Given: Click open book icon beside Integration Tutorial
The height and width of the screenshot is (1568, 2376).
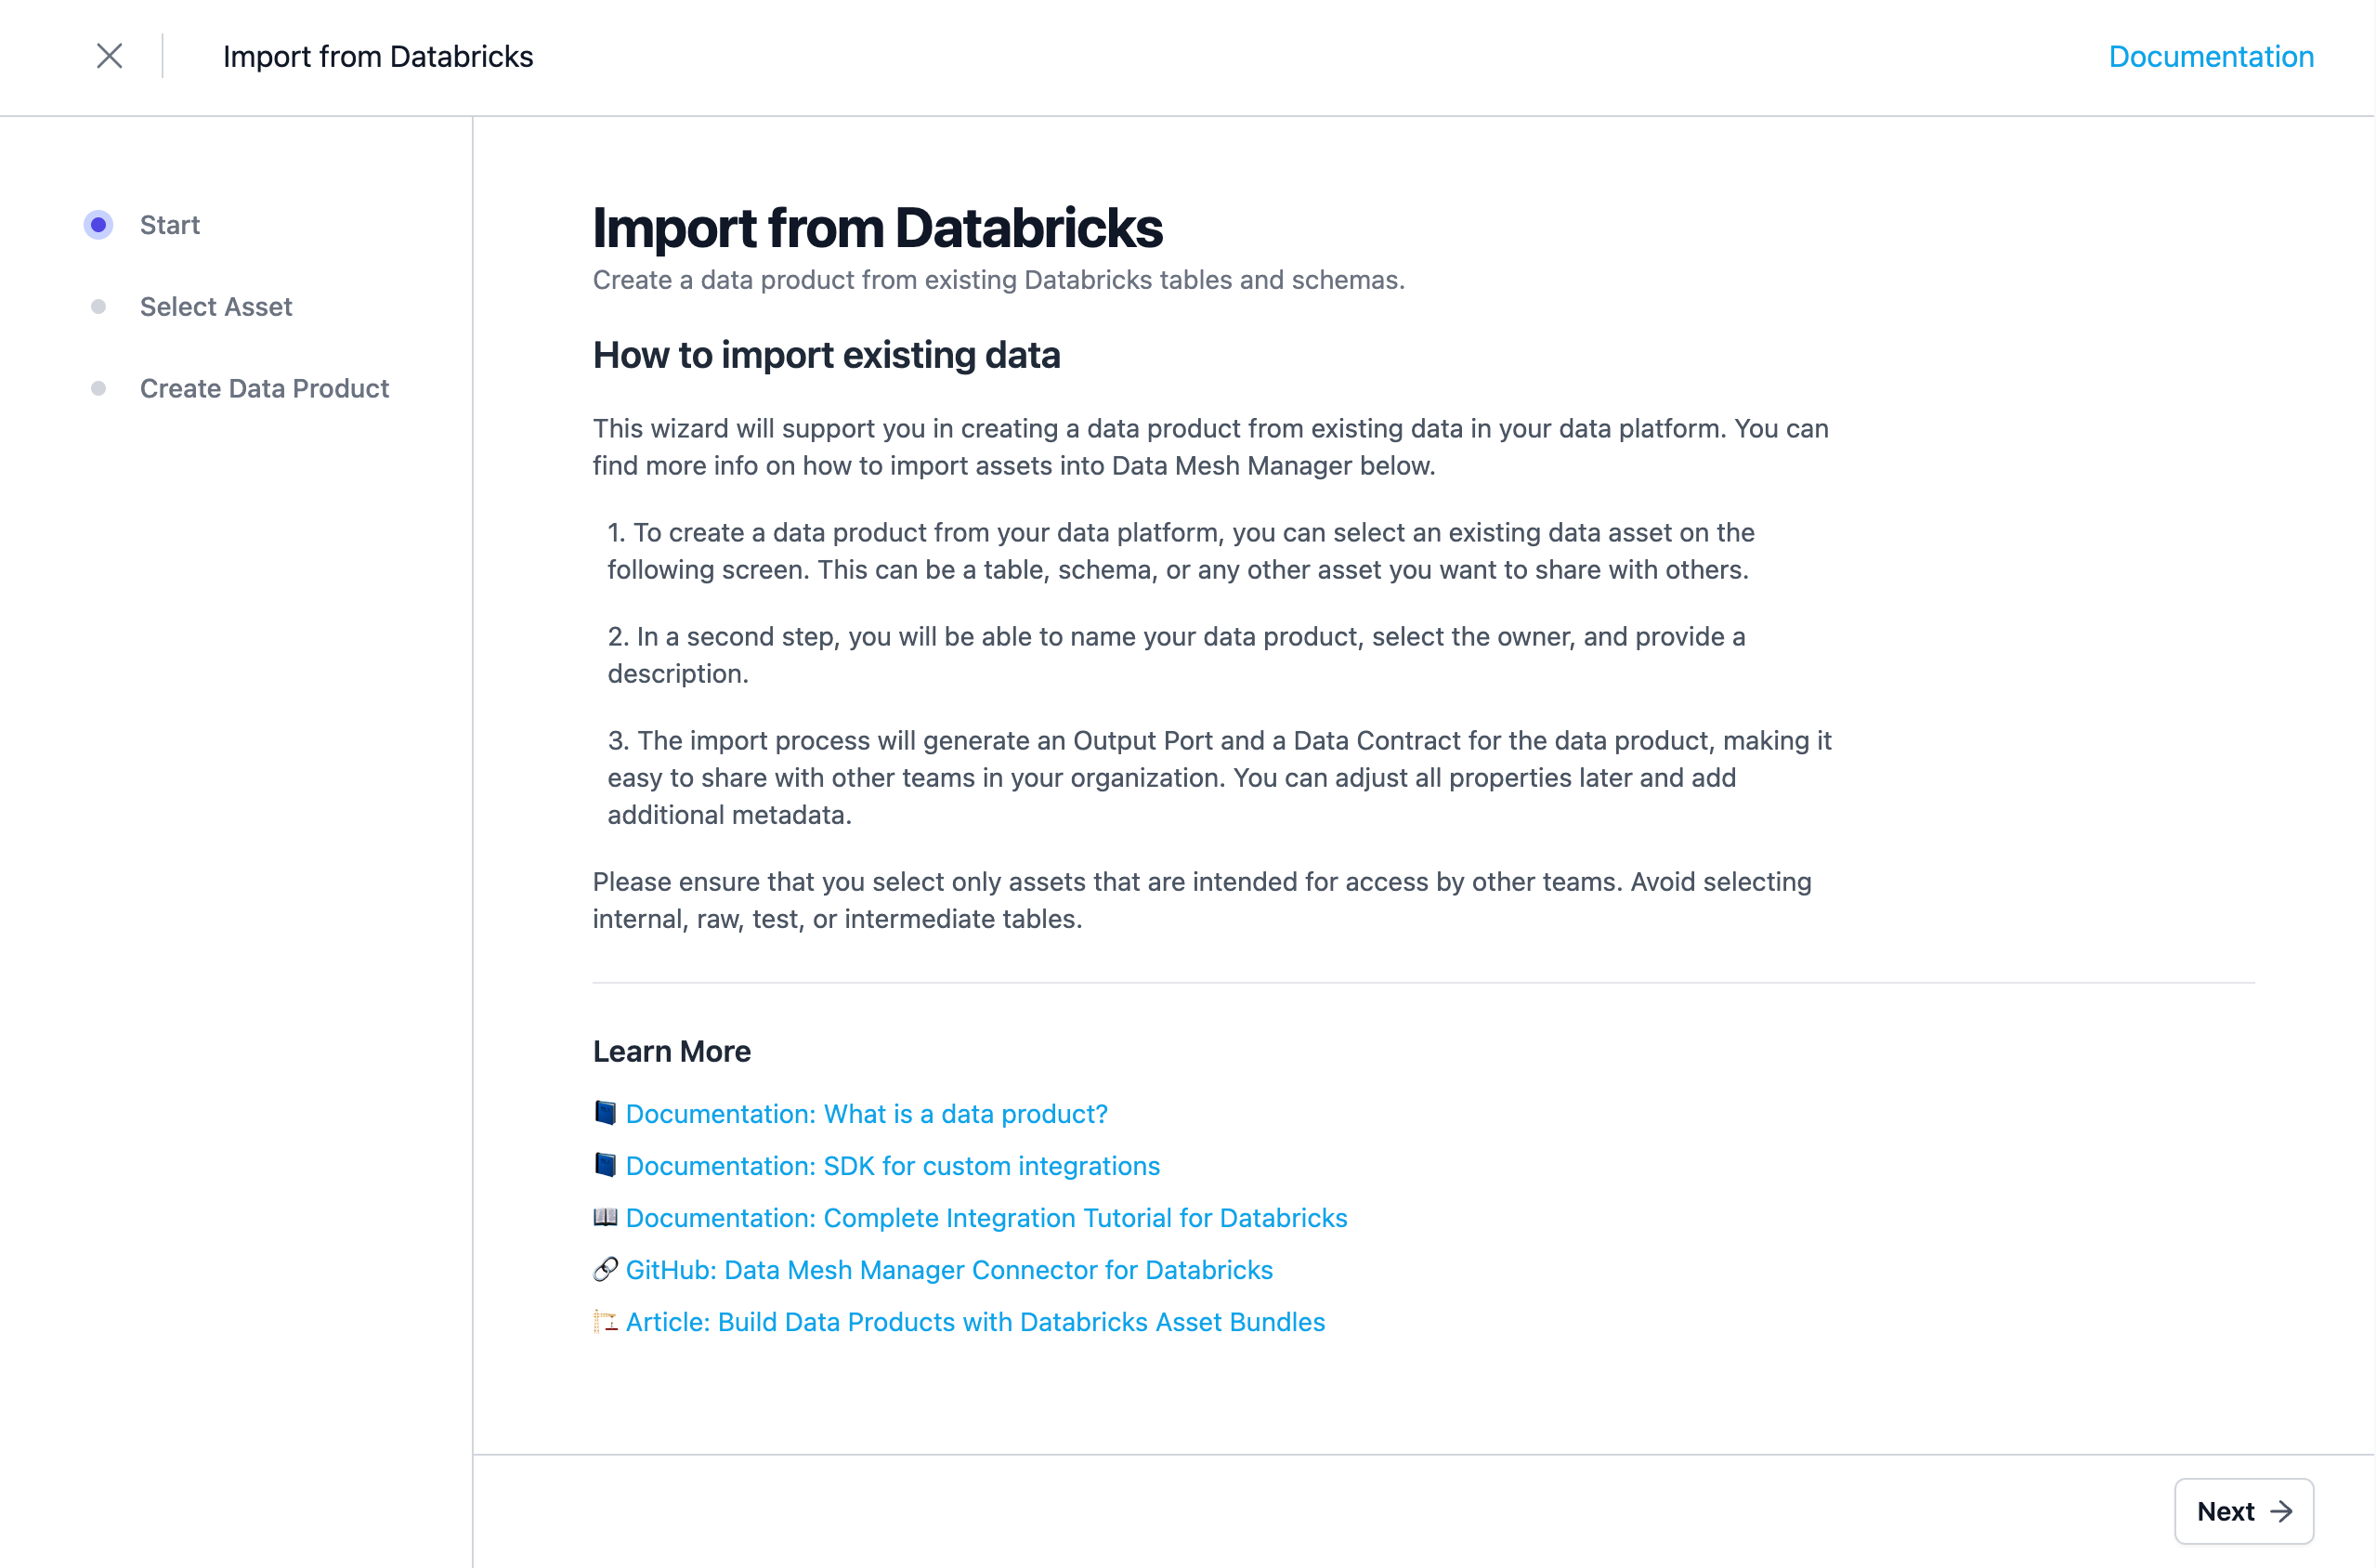Looking at the screenshot, I should point(605,1217).
